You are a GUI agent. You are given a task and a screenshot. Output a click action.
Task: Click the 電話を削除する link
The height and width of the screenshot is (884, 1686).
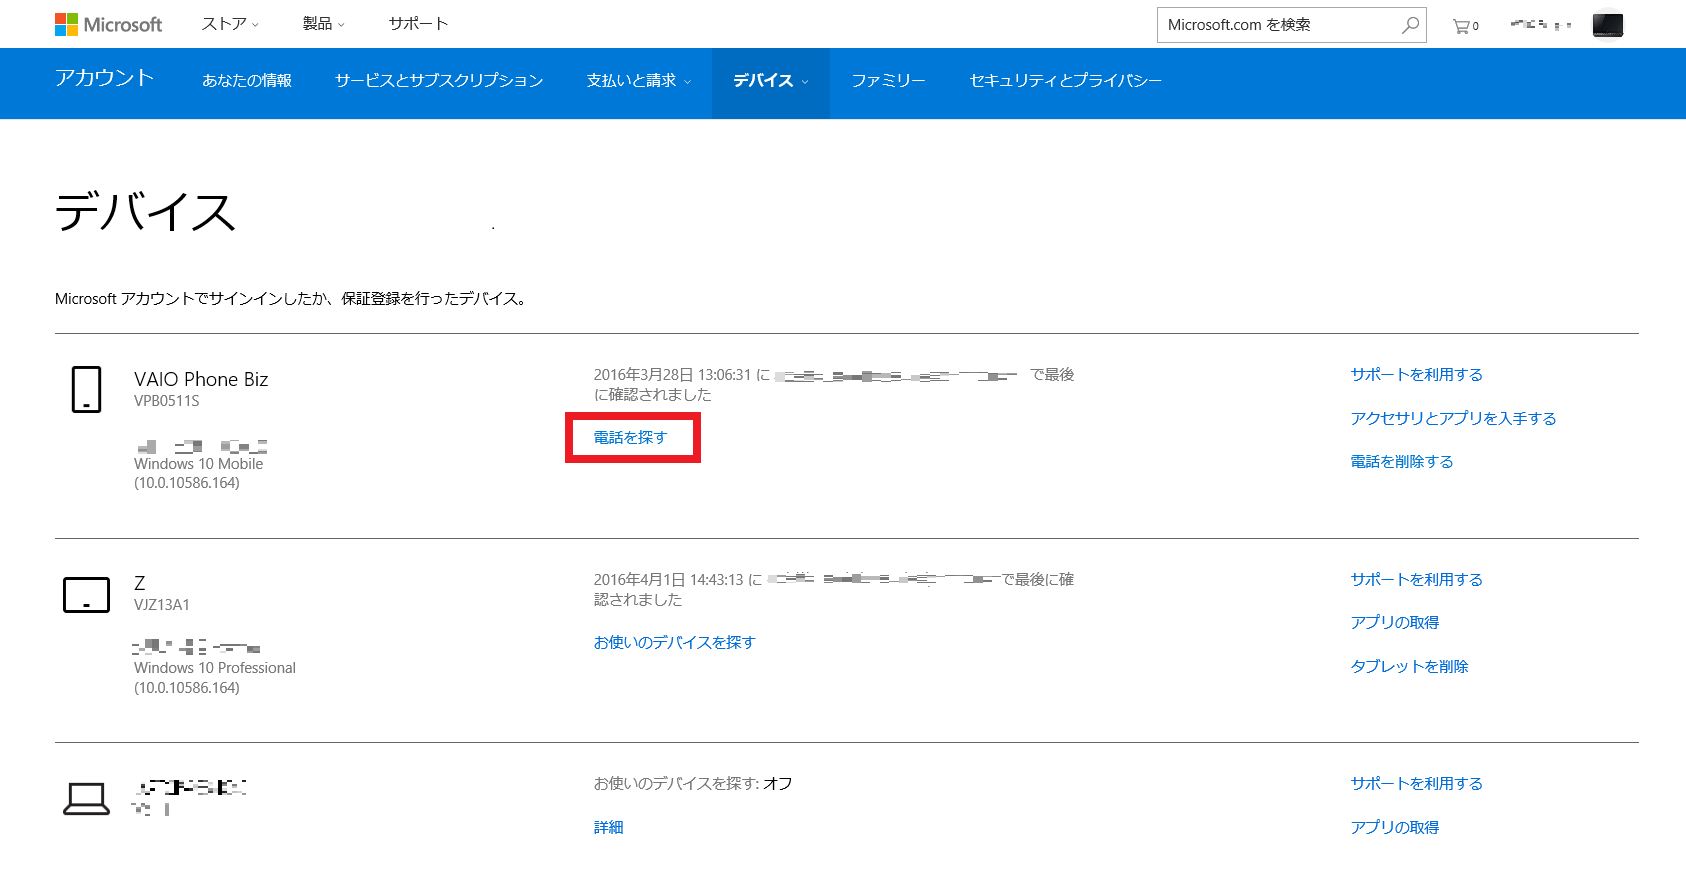(1402, 462)
